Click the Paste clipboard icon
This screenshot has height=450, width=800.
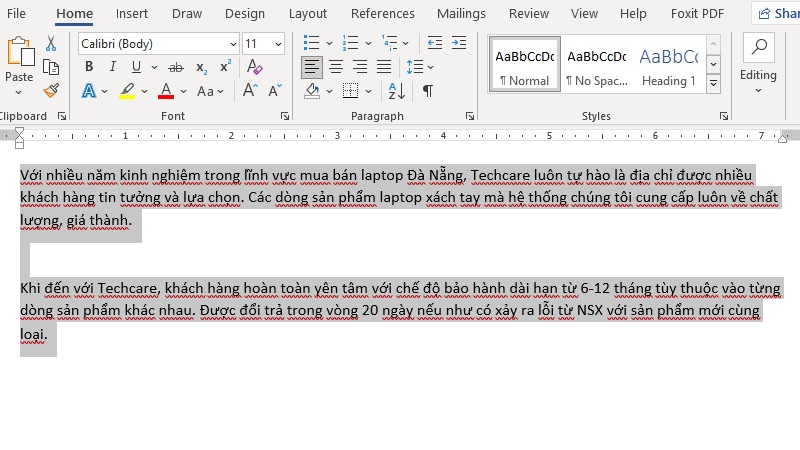pos(20,52)
